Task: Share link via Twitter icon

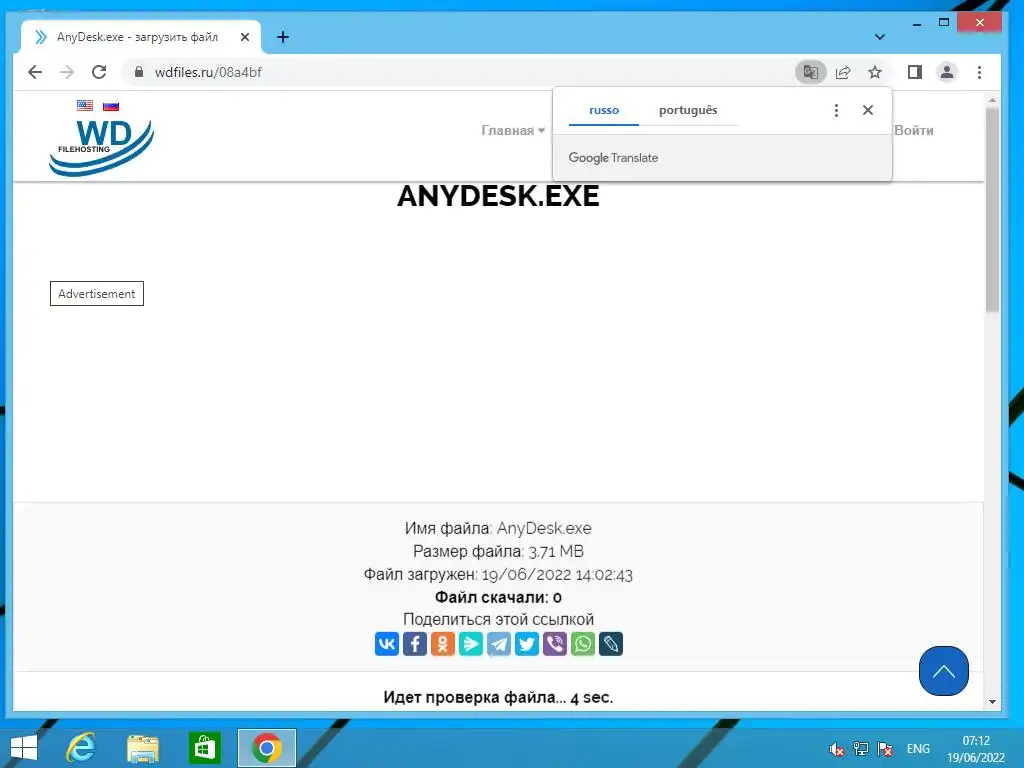Action: pyautogui.click(x=527, y=644)
